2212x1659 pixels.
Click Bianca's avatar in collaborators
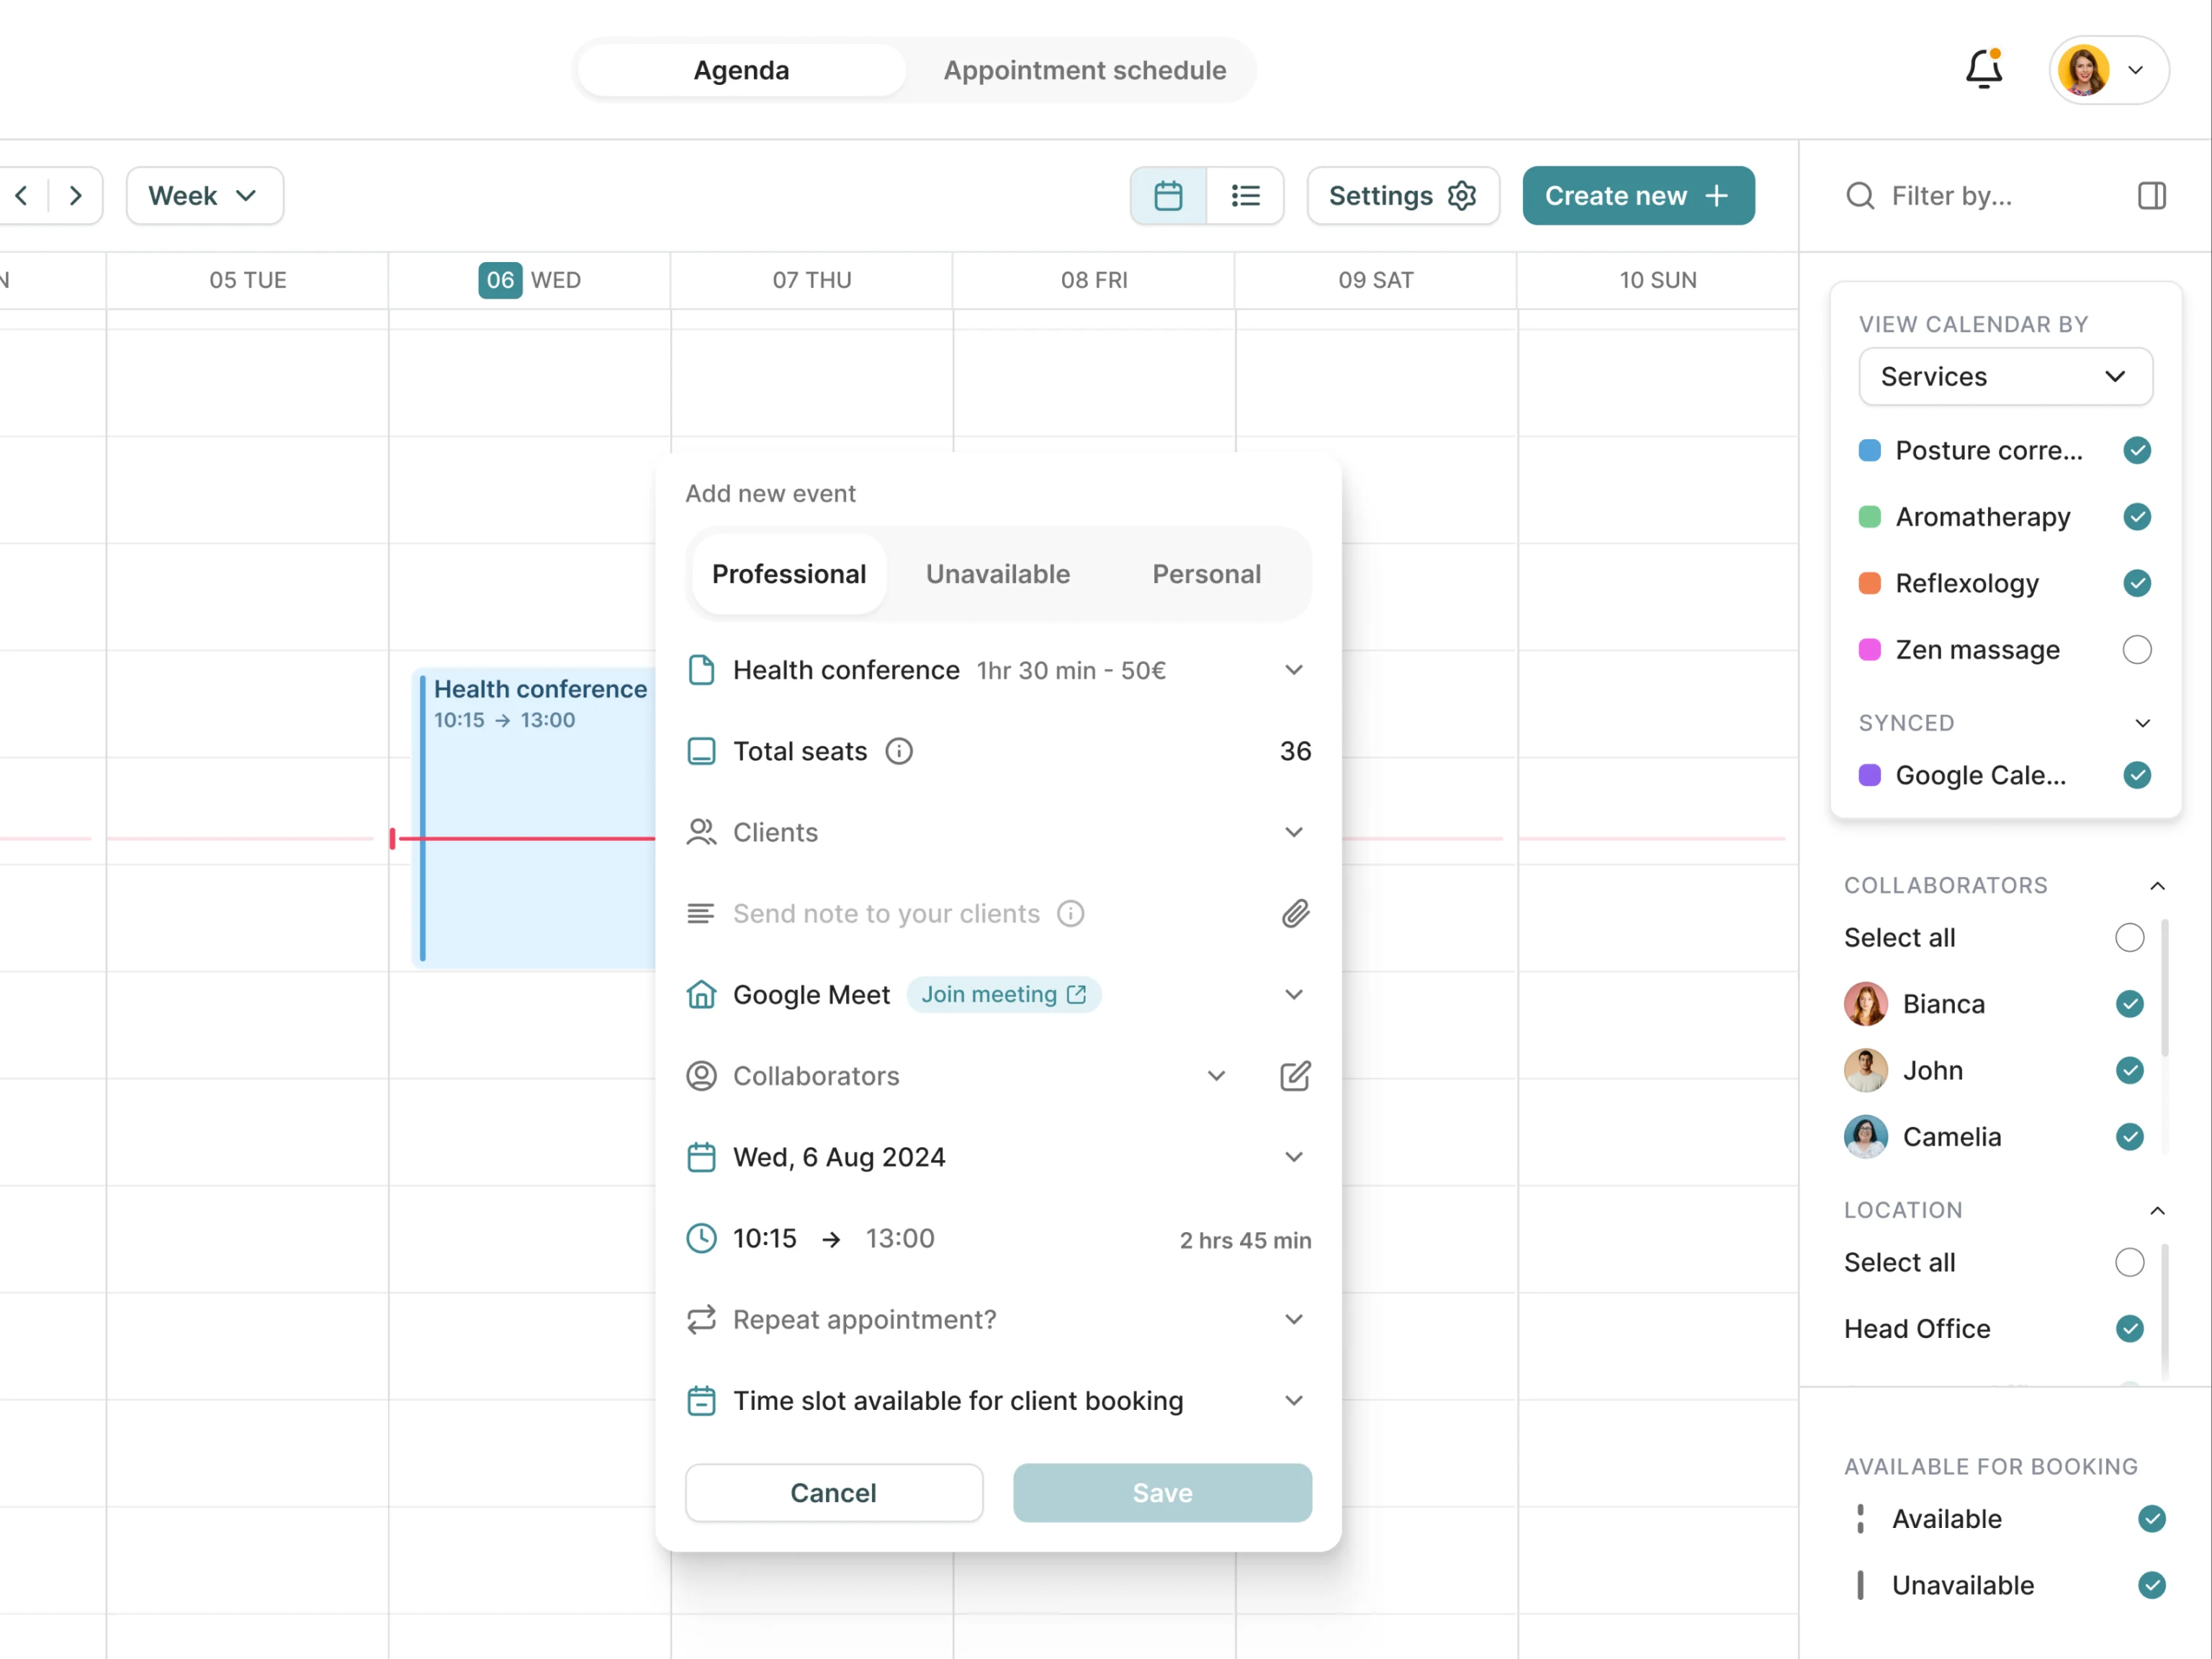(x=1866, y=1003)
